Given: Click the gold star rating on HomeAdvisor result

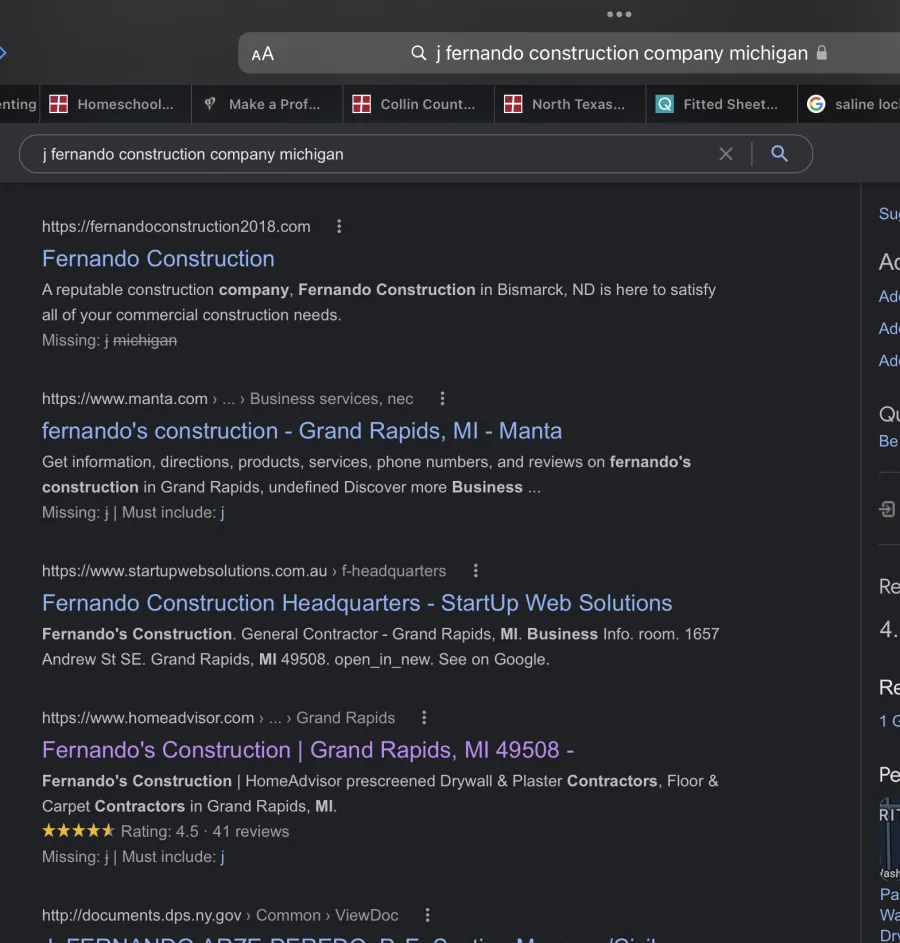Looking at the screenshot, I should pos(78,831).
